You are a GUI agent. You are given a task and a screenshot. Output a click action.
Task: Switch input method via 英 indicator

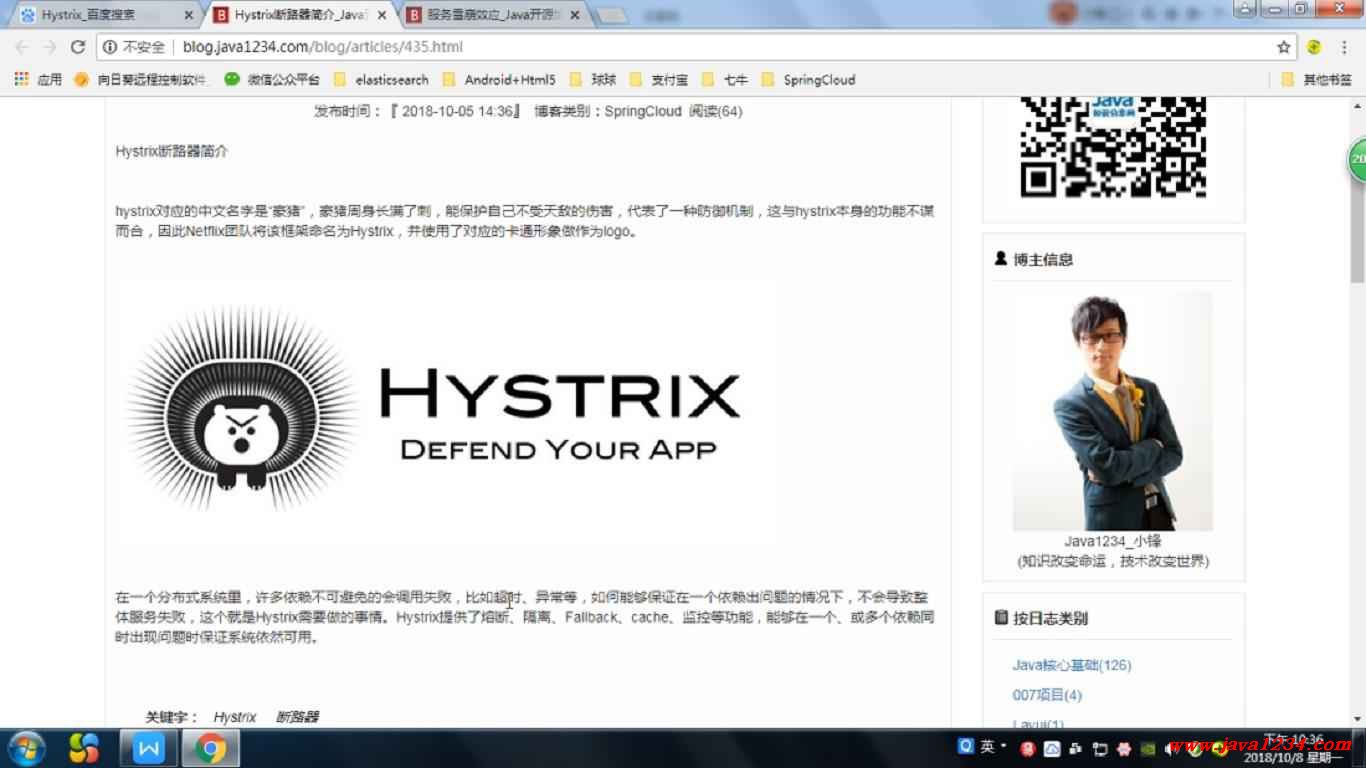point(986,747)
